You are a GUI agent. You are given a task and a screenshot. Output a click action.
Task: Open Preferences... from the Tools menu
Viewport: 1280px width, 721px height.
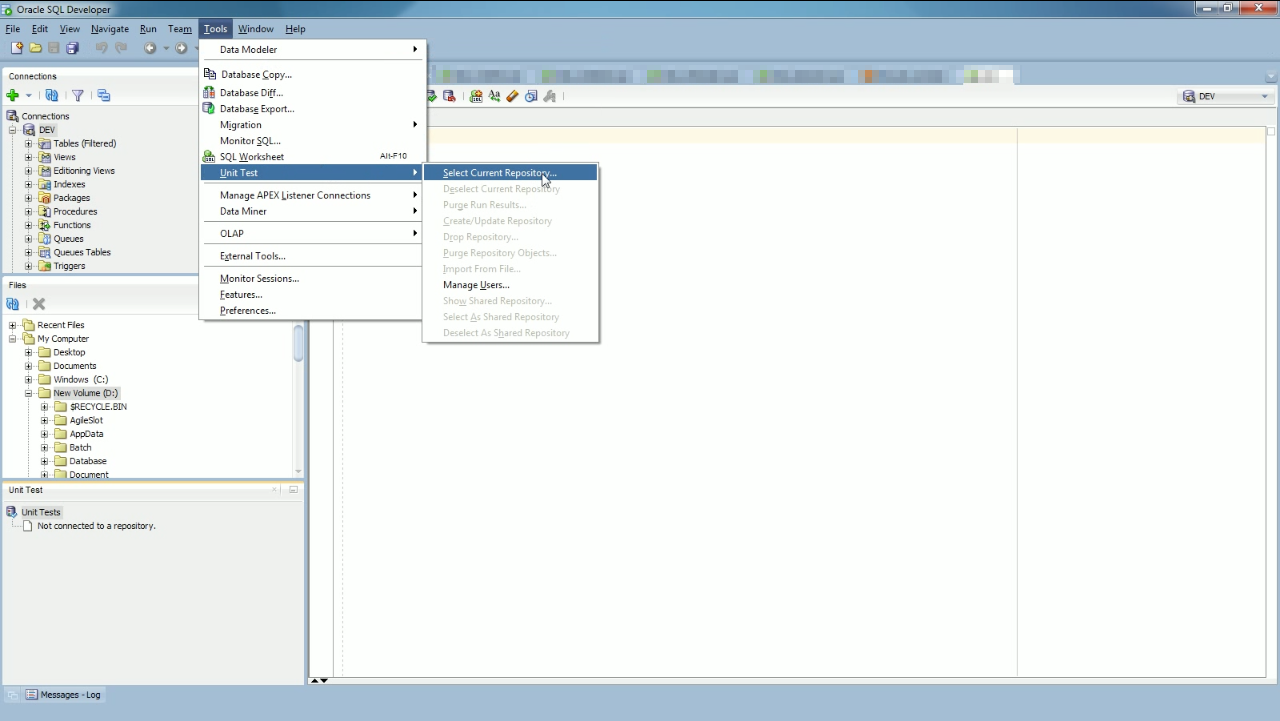tap(312, 311)
